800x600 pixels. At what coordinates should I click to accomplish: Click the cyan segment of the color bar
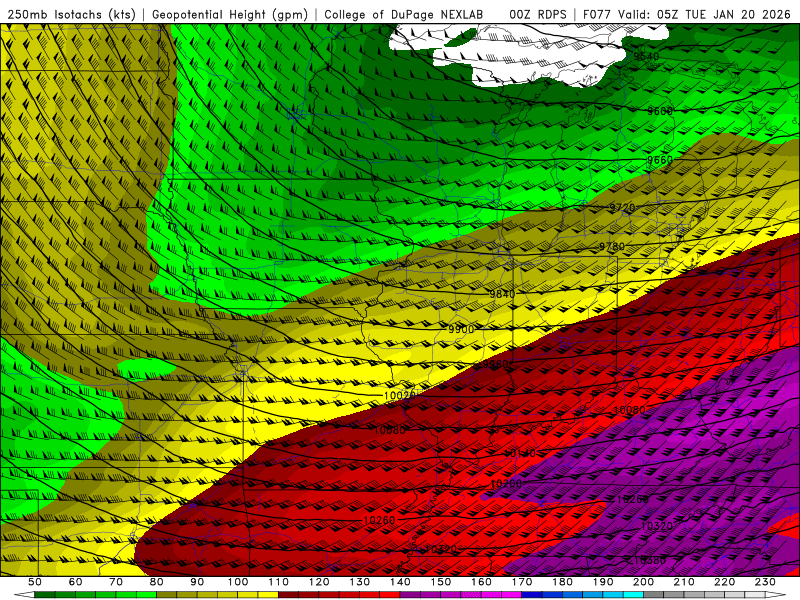click(x=634, y=595)
